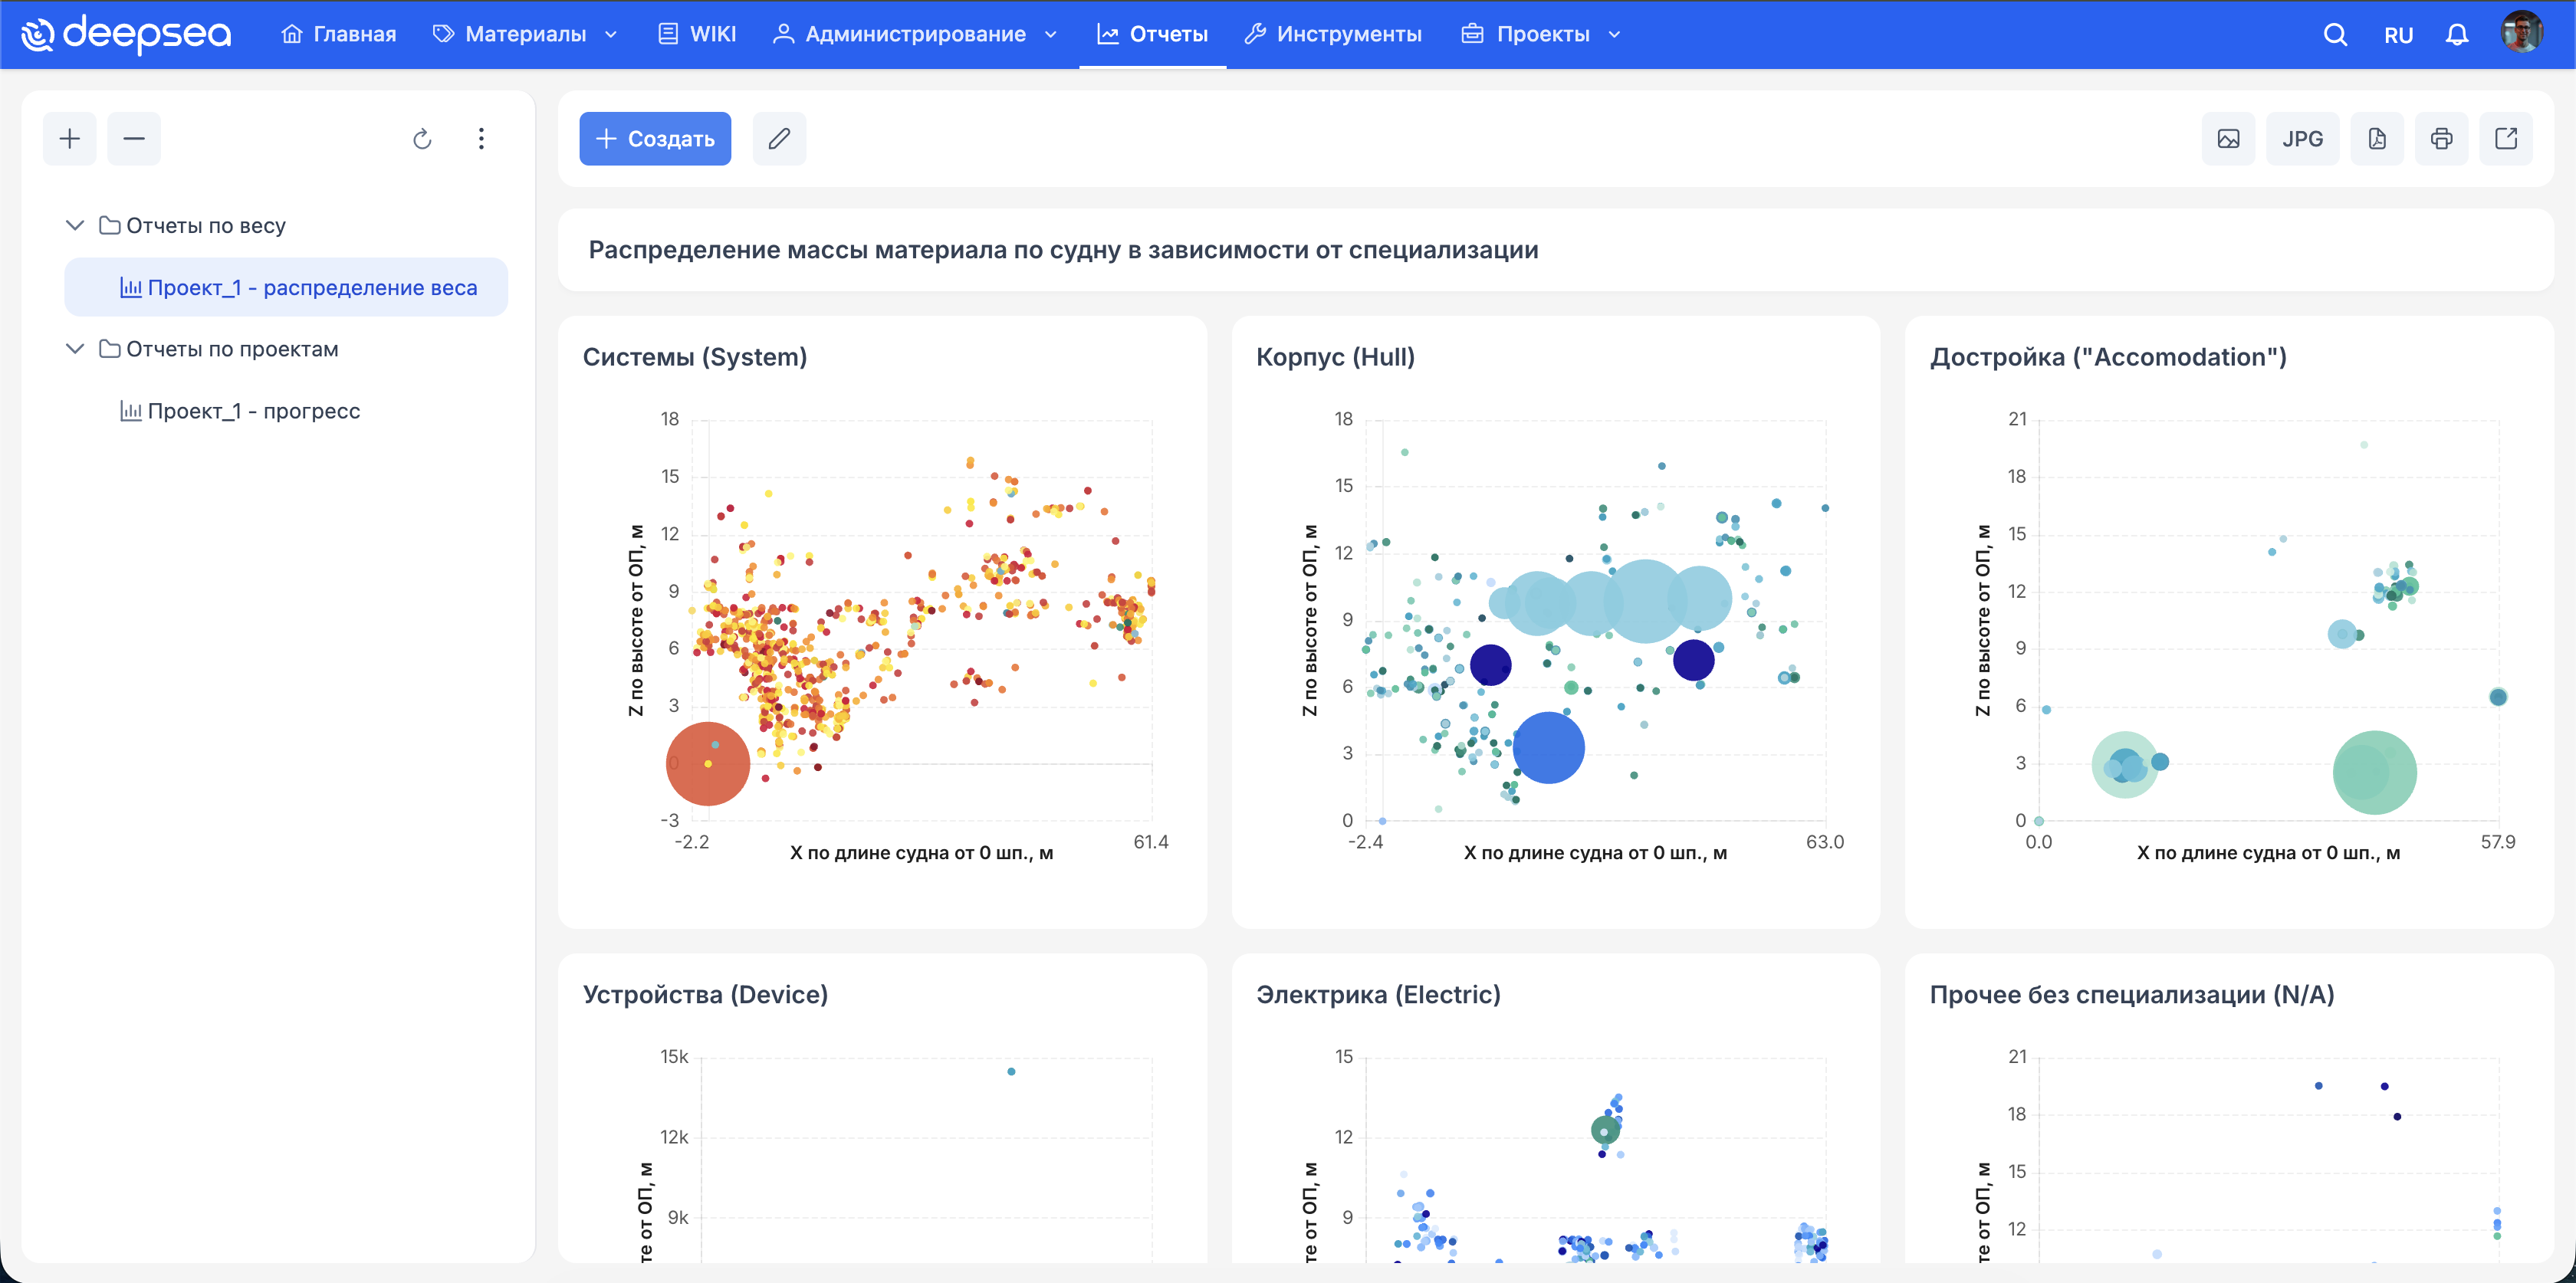
Task: Click the deepsea logo
Action: 126,34
